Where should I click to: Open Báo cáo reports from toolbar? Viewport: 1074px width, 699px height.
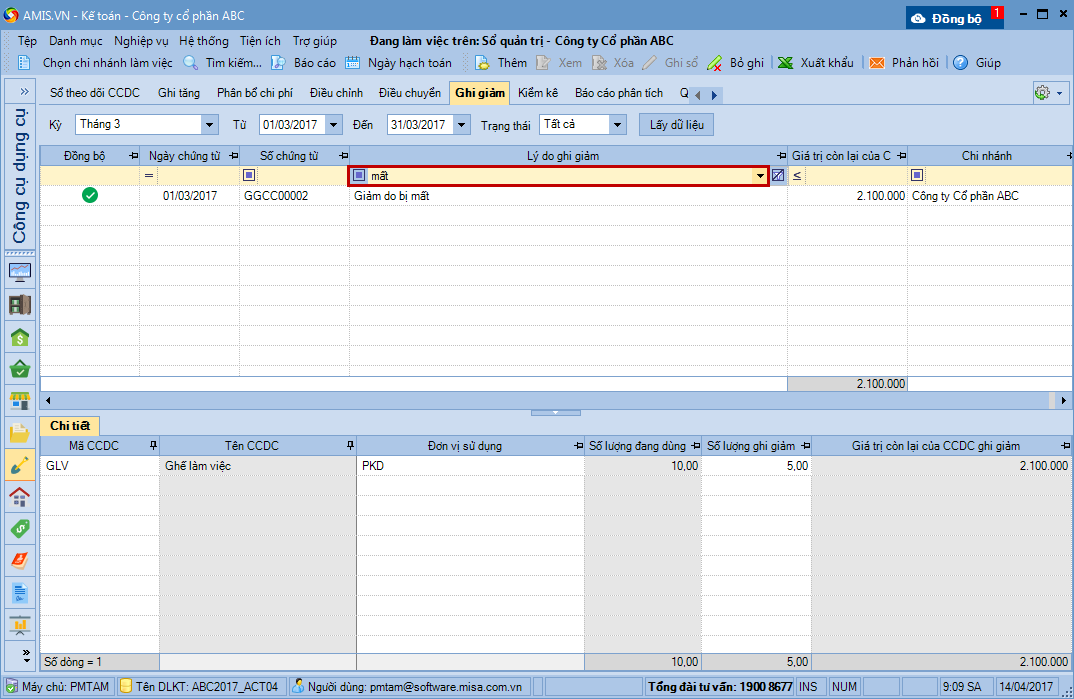tap(279, 63)
